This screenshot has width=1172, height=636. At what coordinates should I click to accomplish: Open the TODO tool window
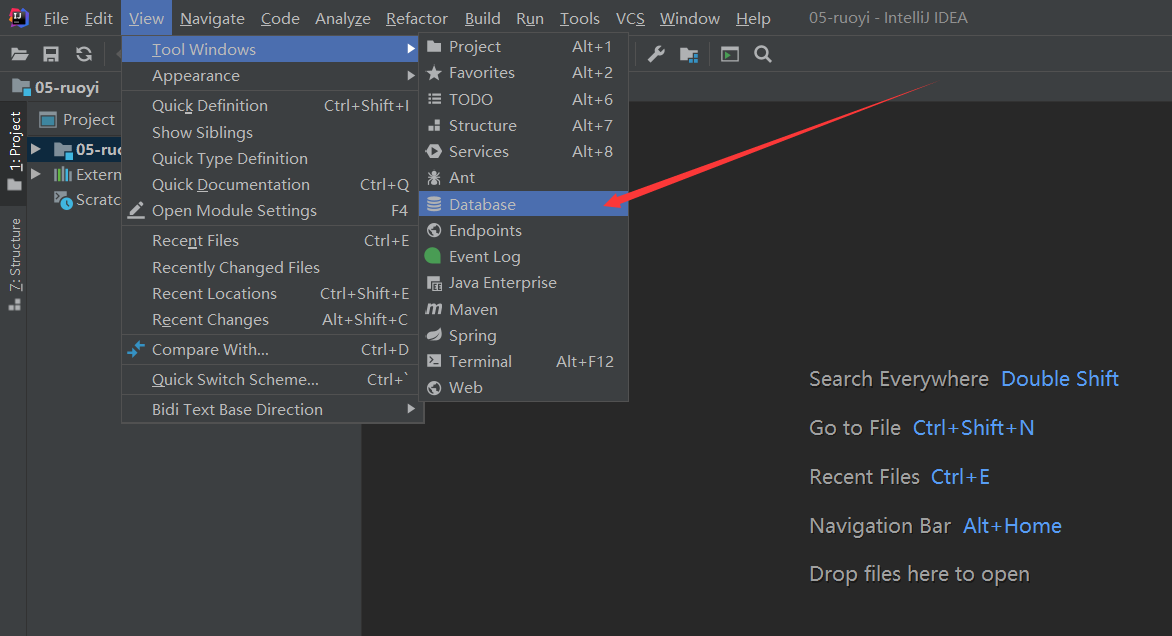click(x=523, y=99)
